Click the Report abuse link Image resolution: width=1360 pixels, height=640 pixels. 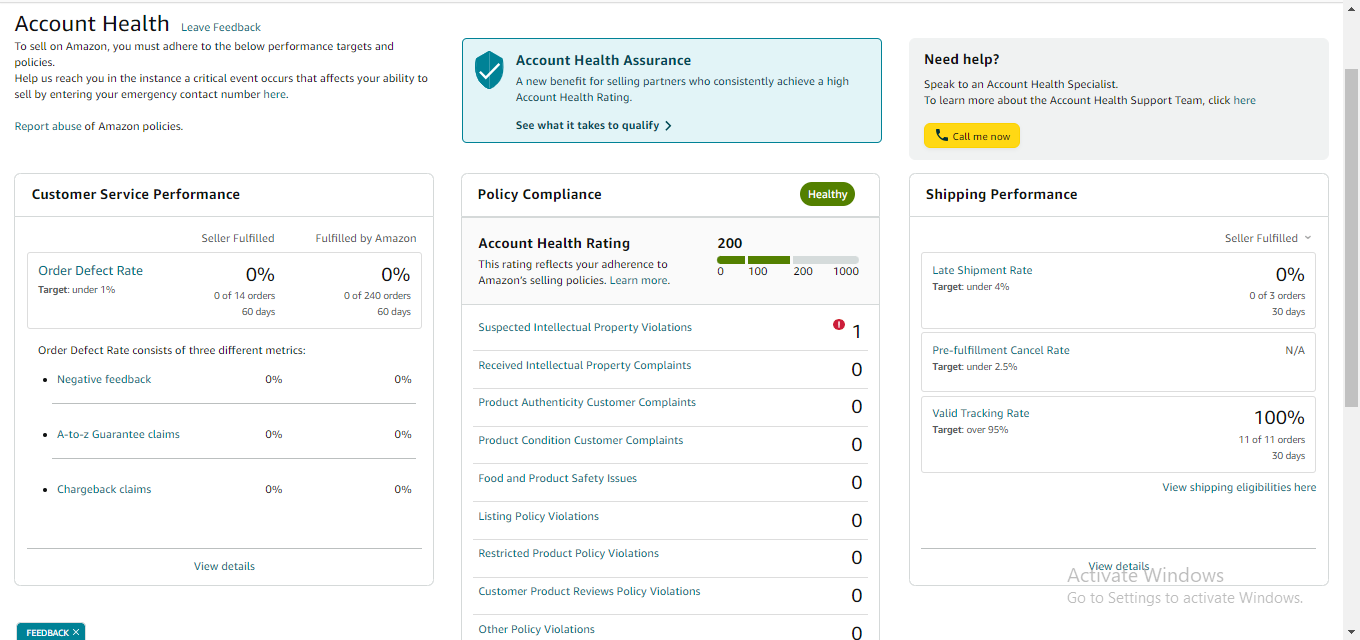48,127
